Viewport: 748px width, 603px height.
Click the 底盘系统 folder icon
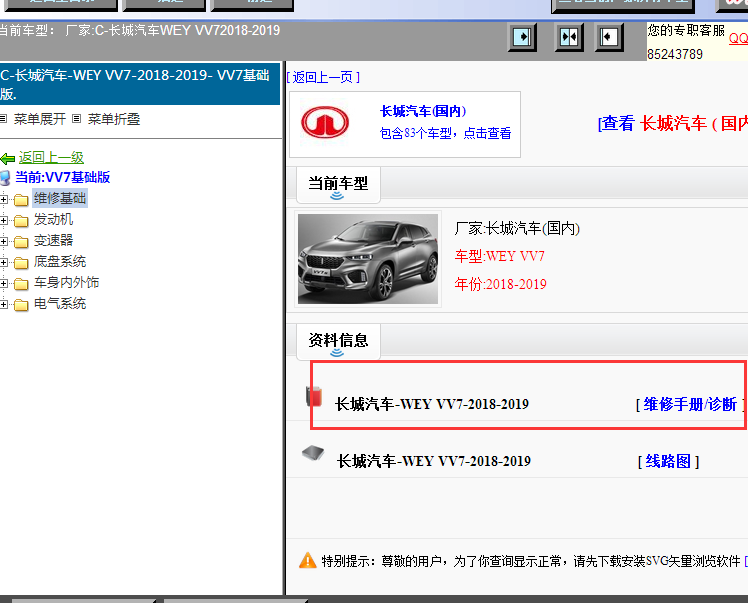coord(21,262)
